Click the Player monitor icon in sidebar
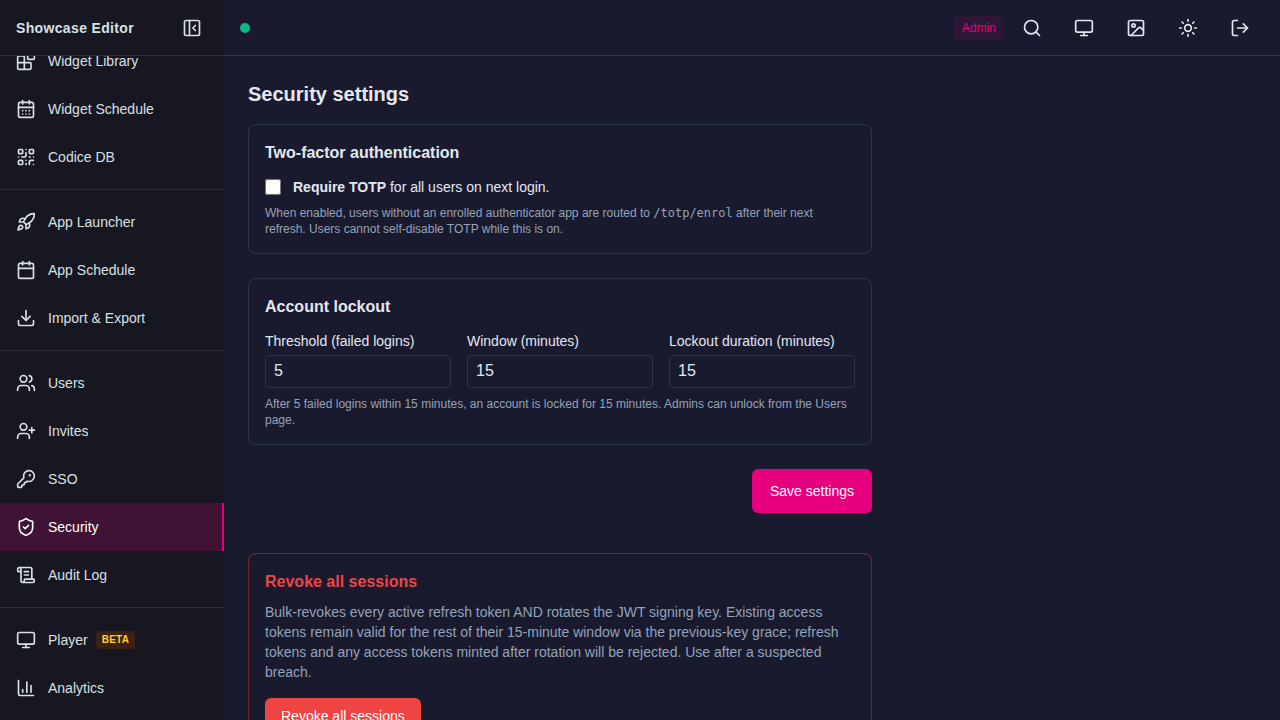 (26, 640)
